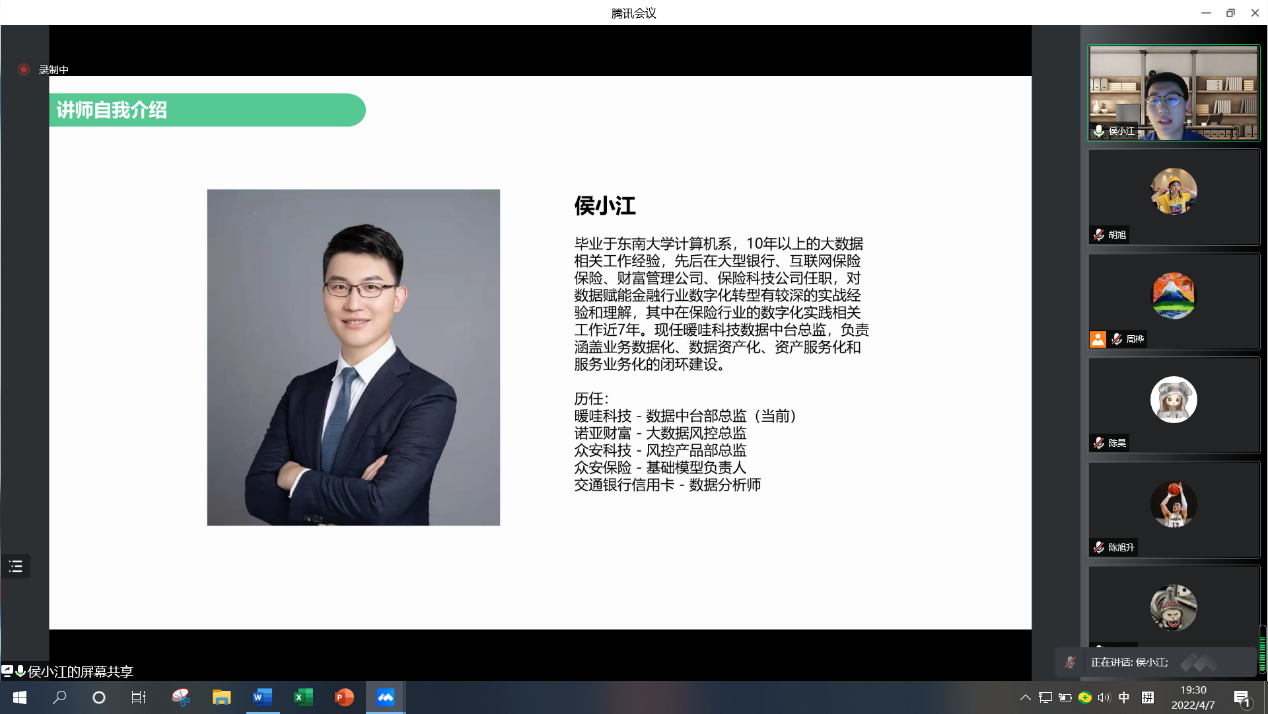Open File Explorer from the taskbar
Viewport: 1268px width, 714px height.
pos(222,697)
